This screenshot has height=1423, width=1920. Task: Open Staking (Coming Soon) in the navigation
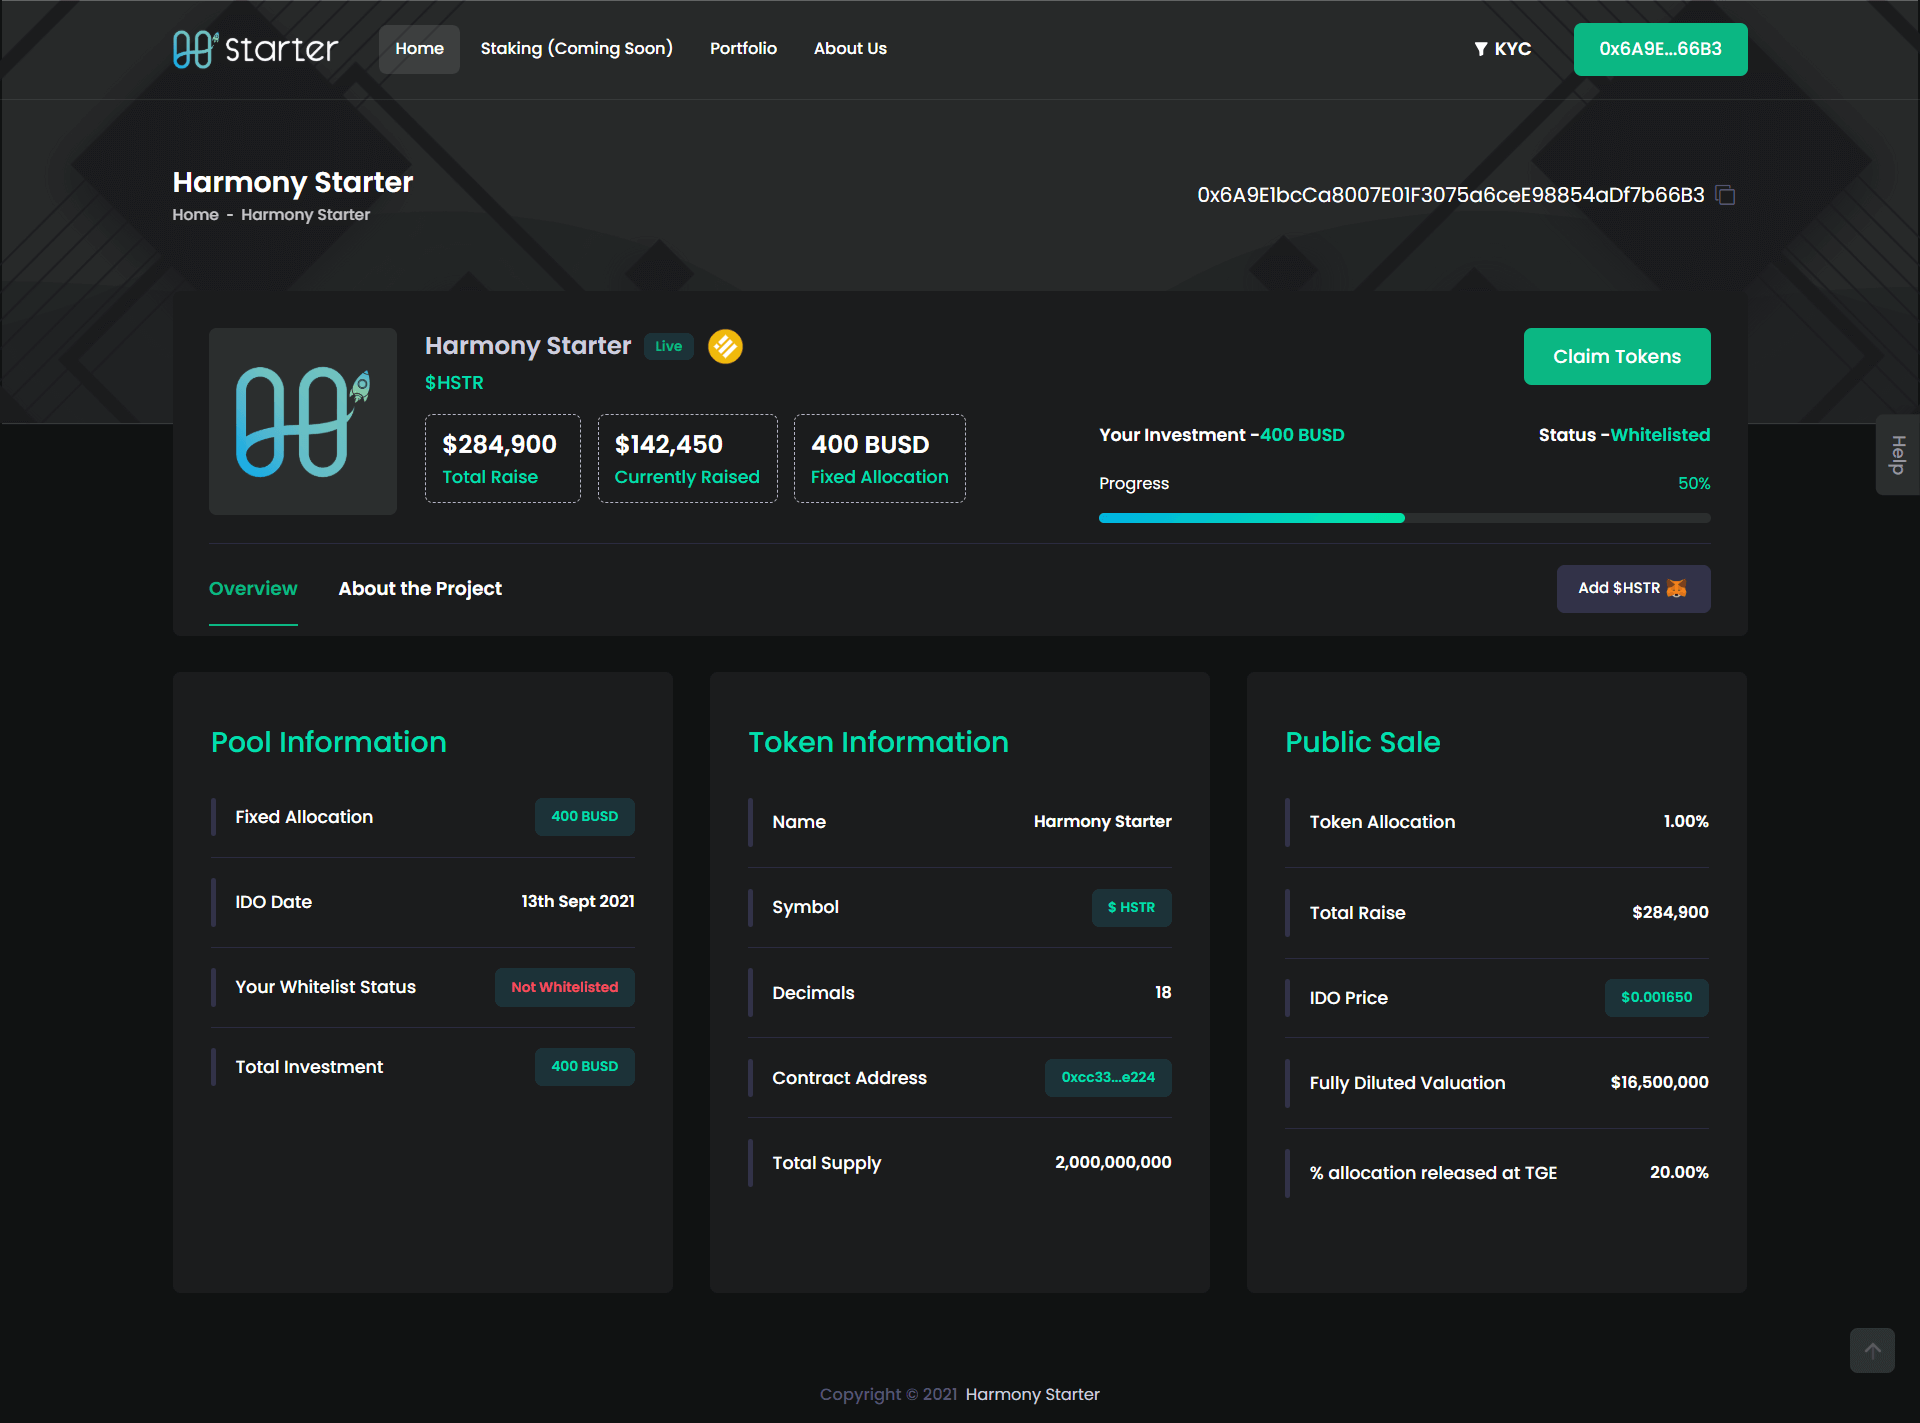pyautogui.click(x=576, y=49)
